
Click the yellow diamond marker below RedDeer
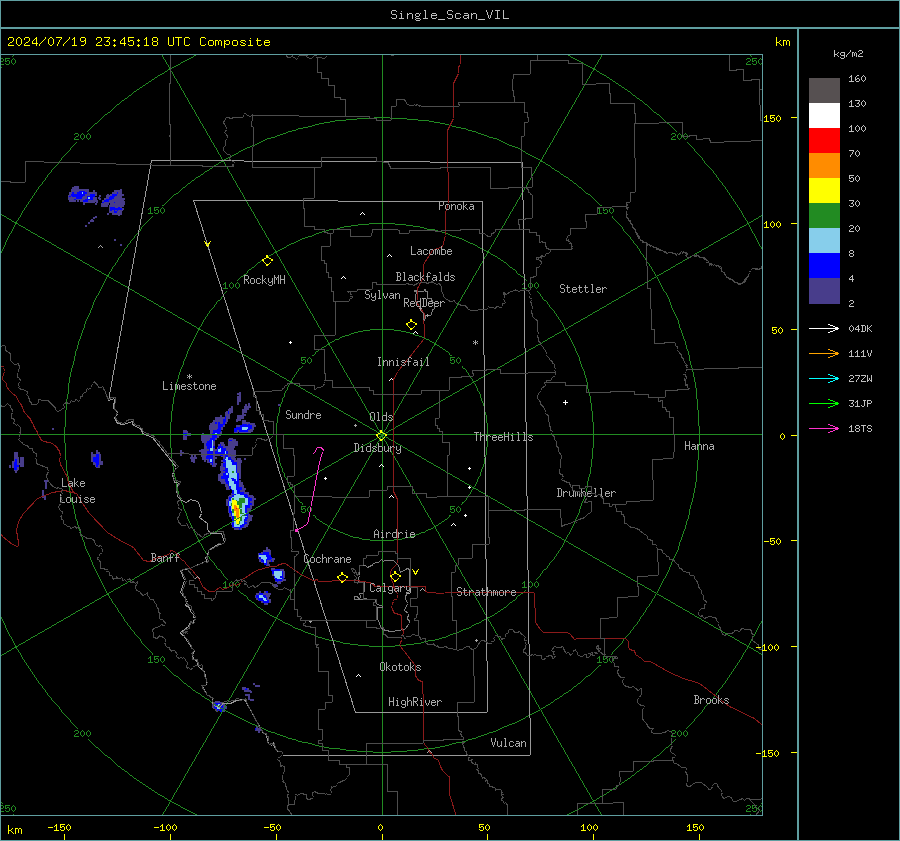412,325
